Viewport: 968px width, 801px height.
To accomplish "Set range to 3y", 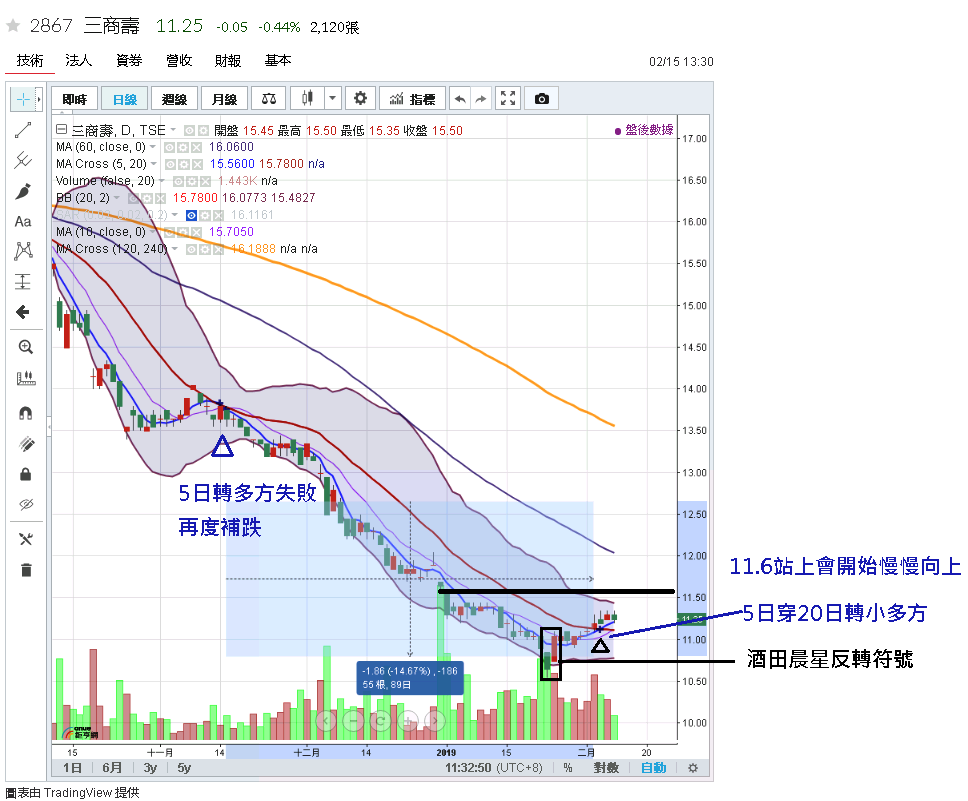I will (x=150, y=768).
